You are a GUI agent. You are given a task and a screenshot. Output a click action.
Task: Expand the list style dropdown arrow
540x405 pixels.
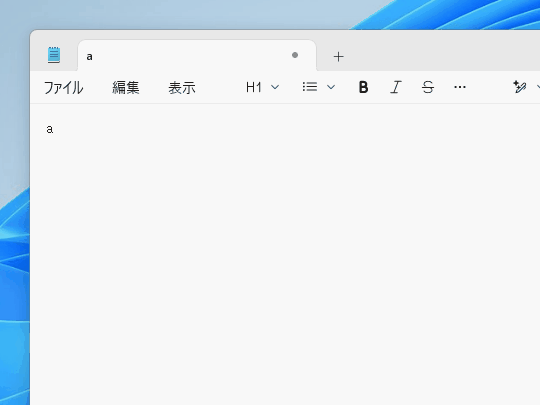tap(331, 87)
